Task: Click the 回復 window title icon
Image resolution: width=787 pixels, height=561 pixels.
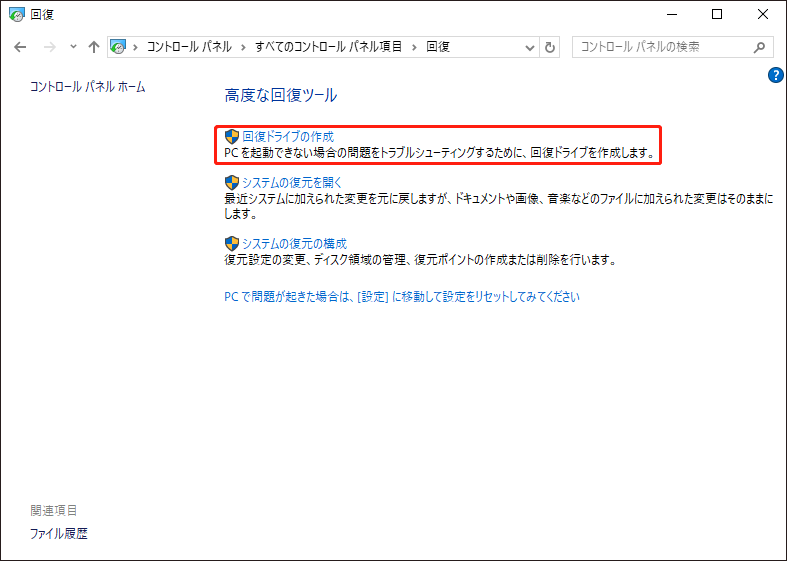Action: (x=17, y=15)
